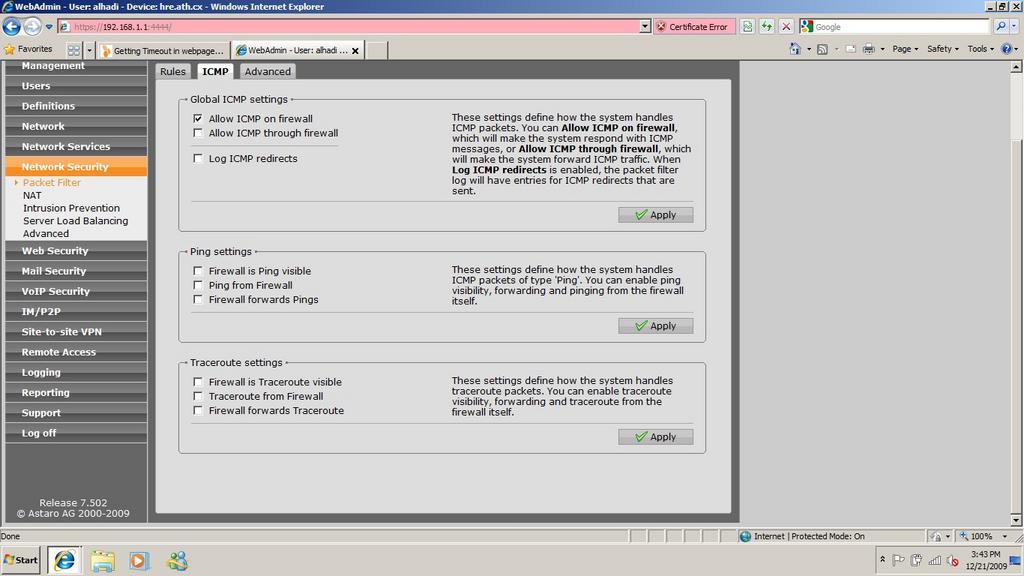Expand the Users sidebar menu
The image size is (1024, 576).
(x=76, y=86)
